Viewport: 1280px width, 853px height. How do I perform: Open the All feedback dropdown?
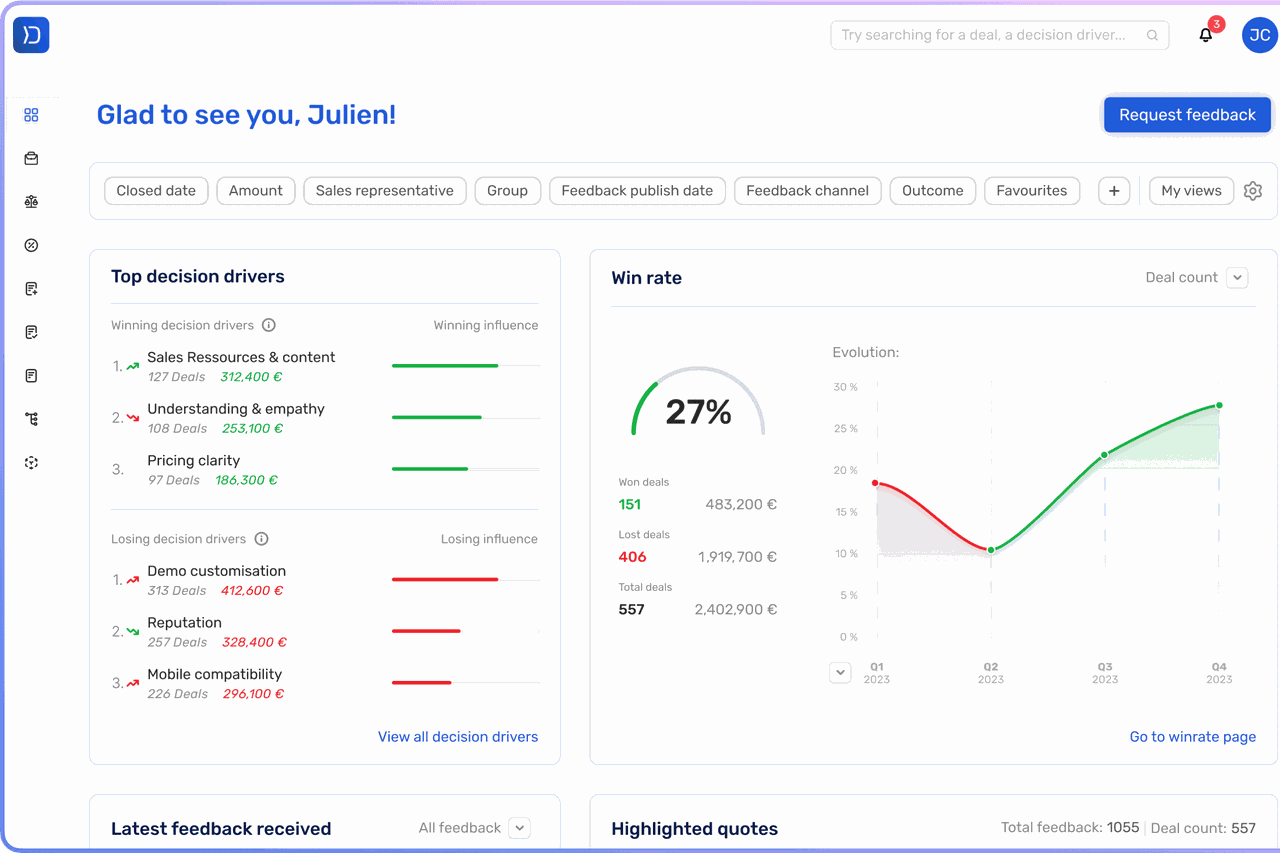[518, 828]
